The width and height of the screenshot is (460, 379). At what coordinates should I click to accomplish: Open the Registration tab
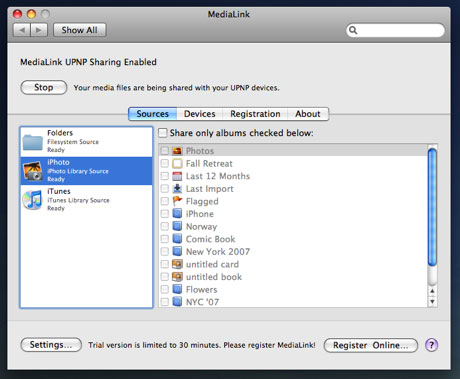pyautogui.click(x=255, y=114)
